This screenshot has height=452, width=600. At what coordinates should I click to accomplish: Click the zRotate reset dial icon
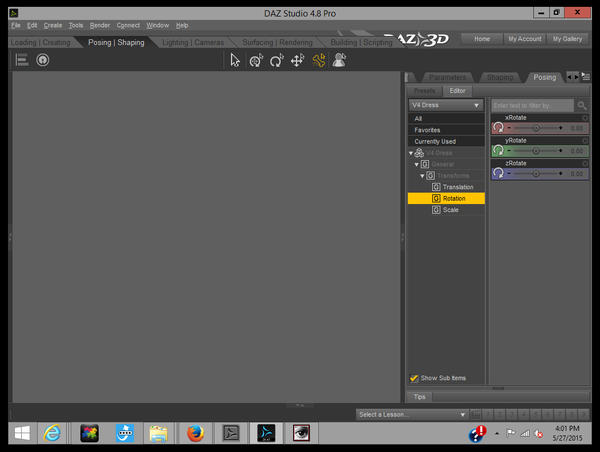click(498, 173)
